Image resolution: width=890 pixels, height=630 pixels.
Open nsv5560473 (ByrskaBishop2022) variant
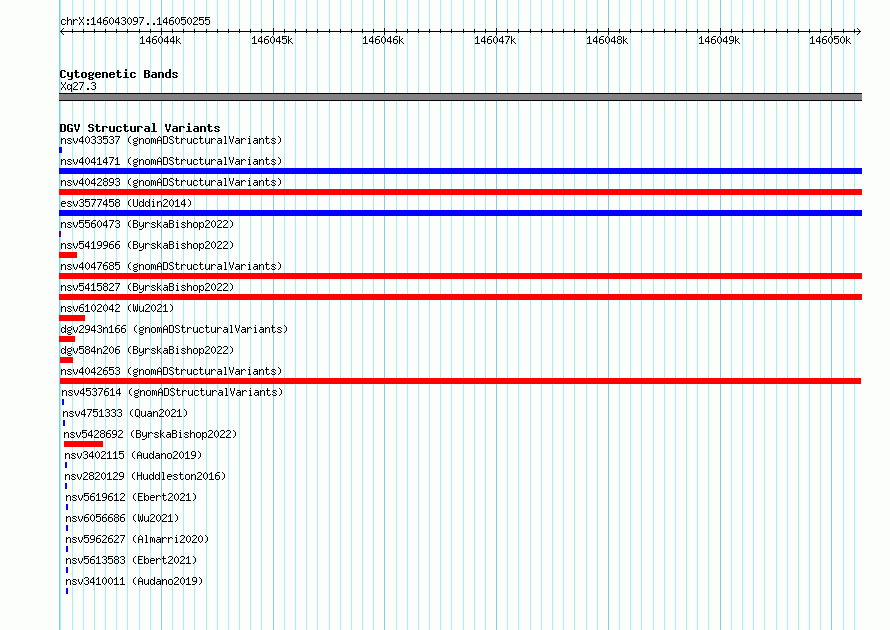pos(147,224)
